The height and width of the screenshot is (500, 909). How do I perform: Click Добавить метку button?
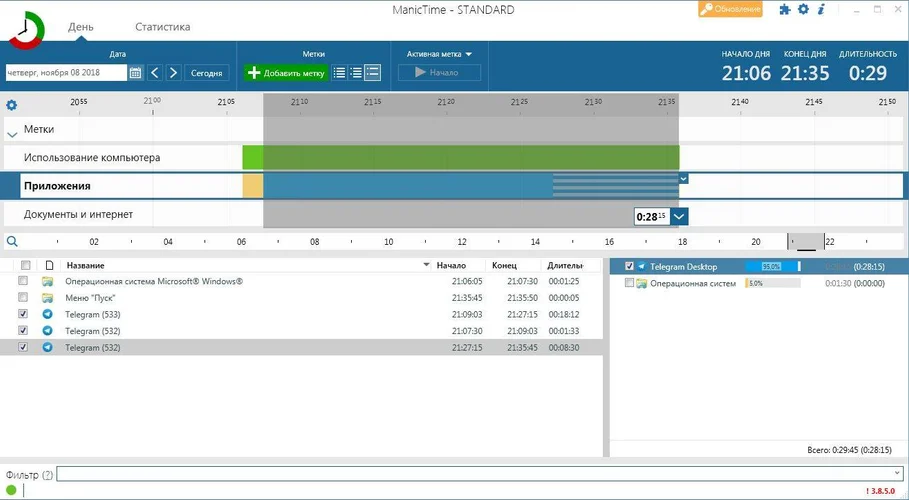tap(286, 73)
